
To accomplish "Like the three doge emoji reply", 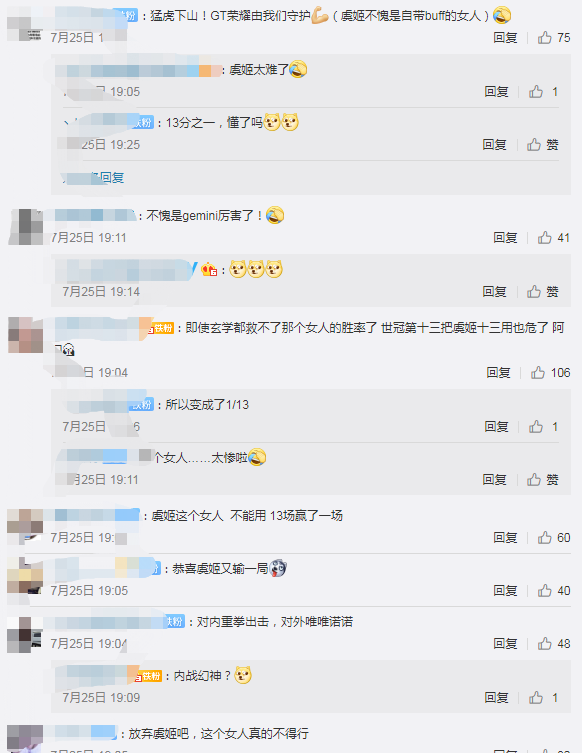I will point(542,291).
